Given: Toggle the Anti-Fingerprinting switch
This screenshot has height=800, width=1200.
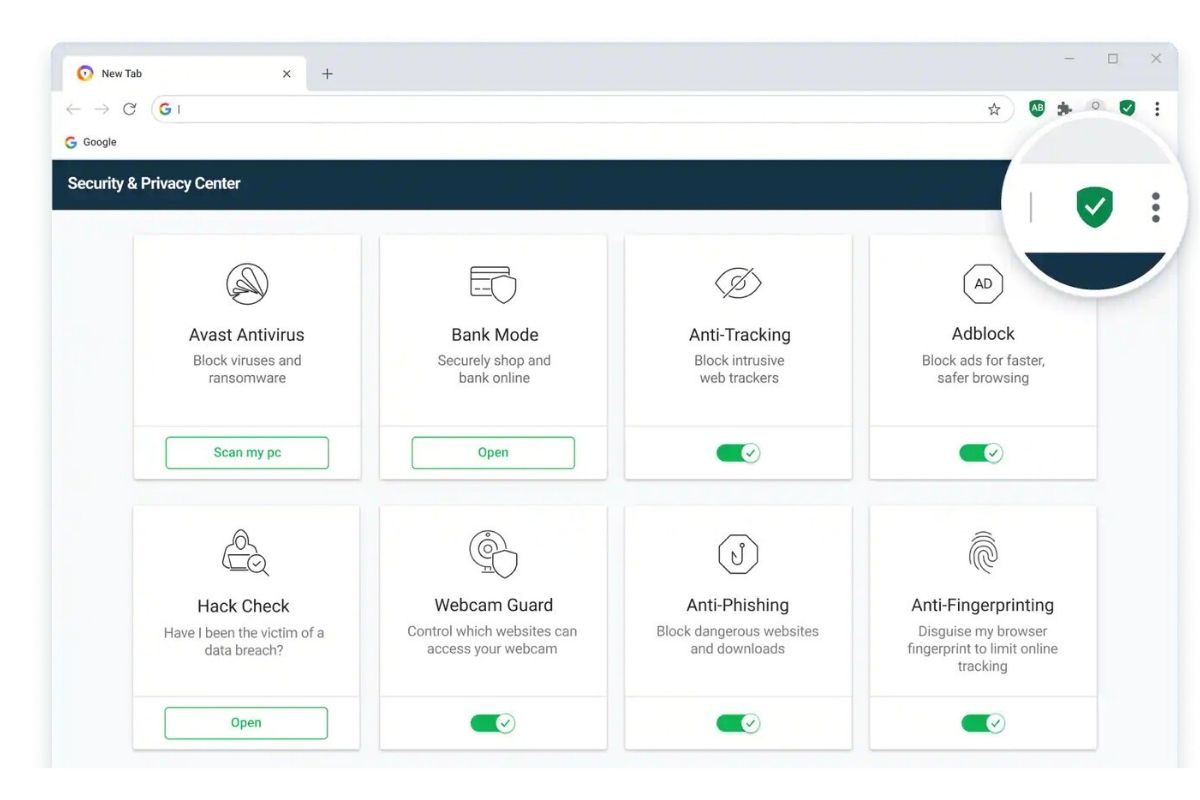Looking at the screenshot, I should click(983, 723).
